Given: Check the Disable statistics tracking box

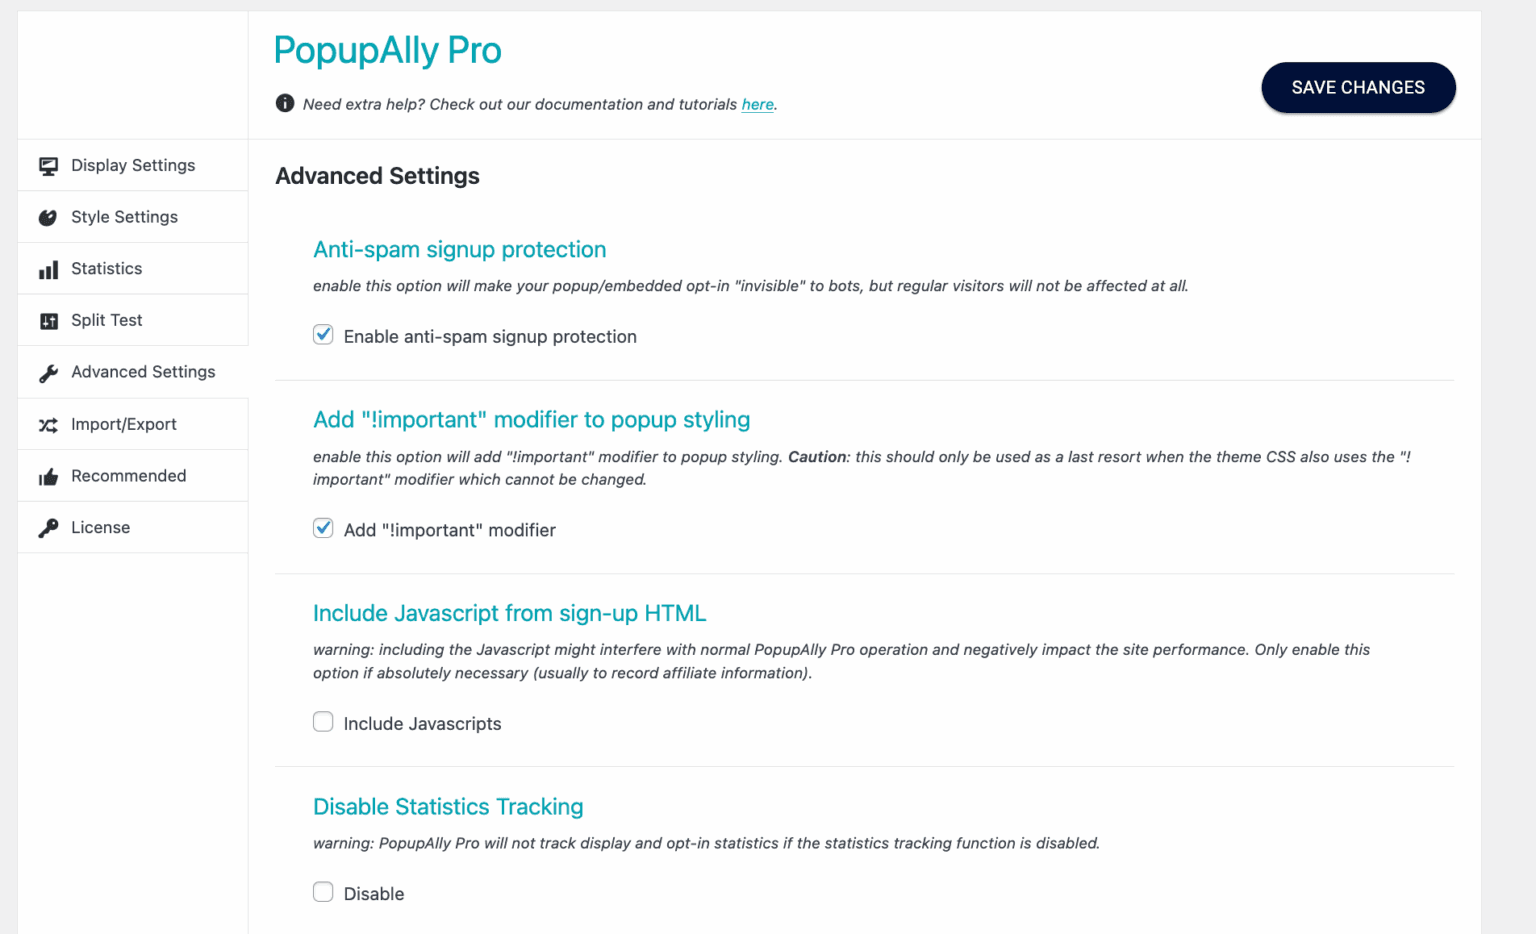Looking at the screenshot, I should (x=323, y=891).
